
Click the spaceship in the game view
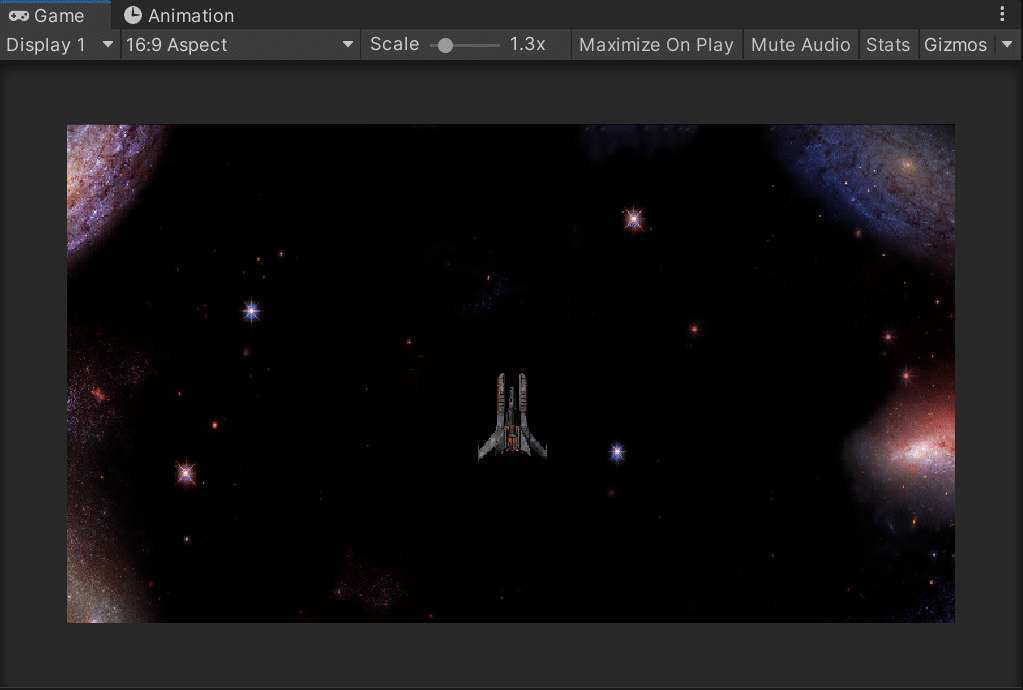[x=512, y=417]
